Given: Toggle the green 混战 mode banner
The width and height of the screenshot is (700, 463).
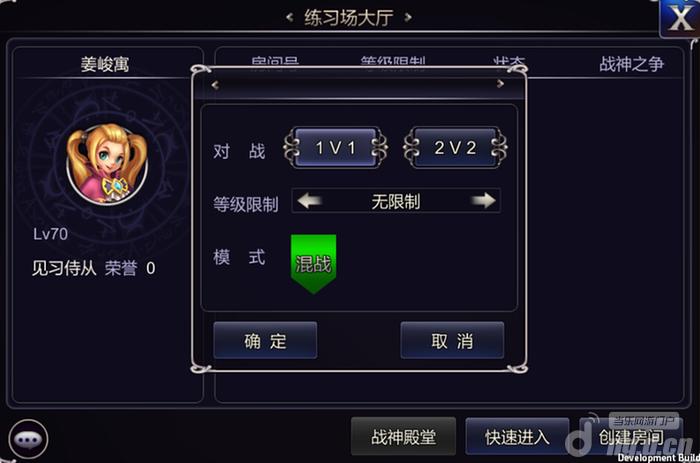Looking at the screenshot, I should (x=313, y=263).
